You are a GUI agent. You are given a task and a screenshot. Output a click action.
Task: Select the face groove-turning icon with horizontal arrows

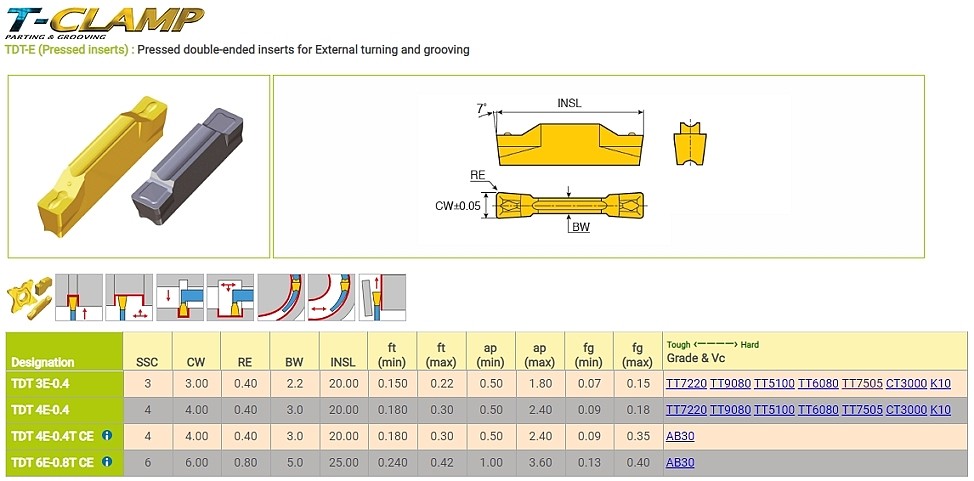331,298
